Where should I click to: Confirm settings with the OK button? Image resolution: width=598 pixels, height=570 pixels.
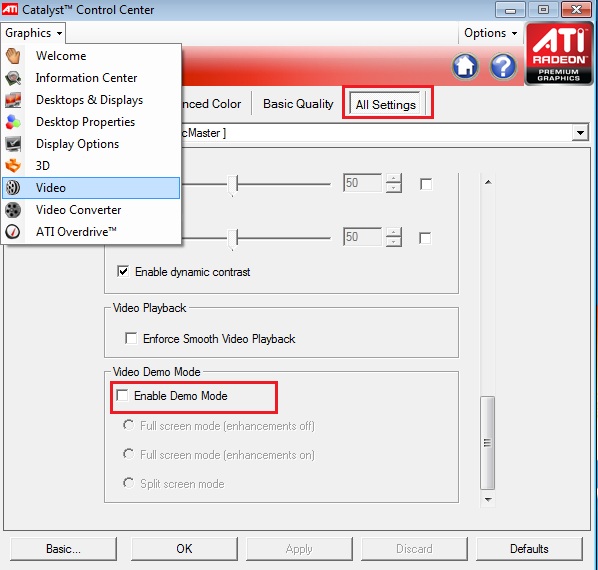point(184,549)
